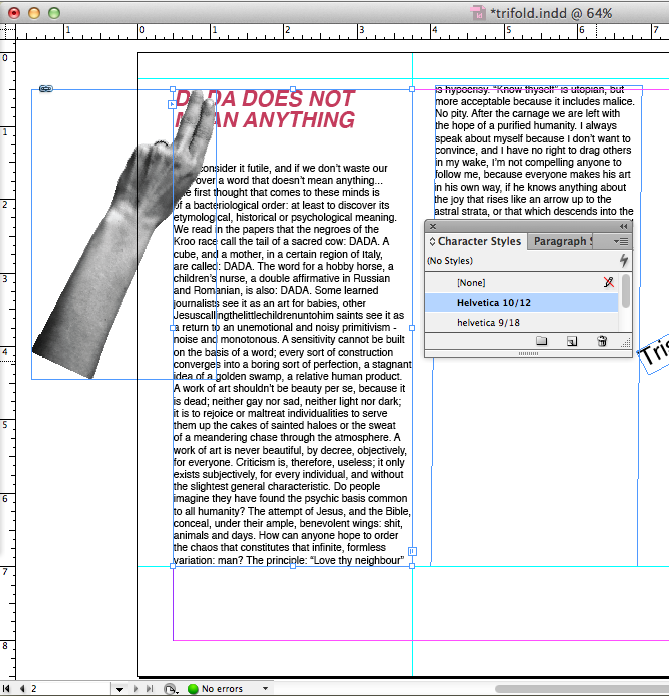
Task: Open the page number dropdown in status bar
Action: (x=119, y=689)
